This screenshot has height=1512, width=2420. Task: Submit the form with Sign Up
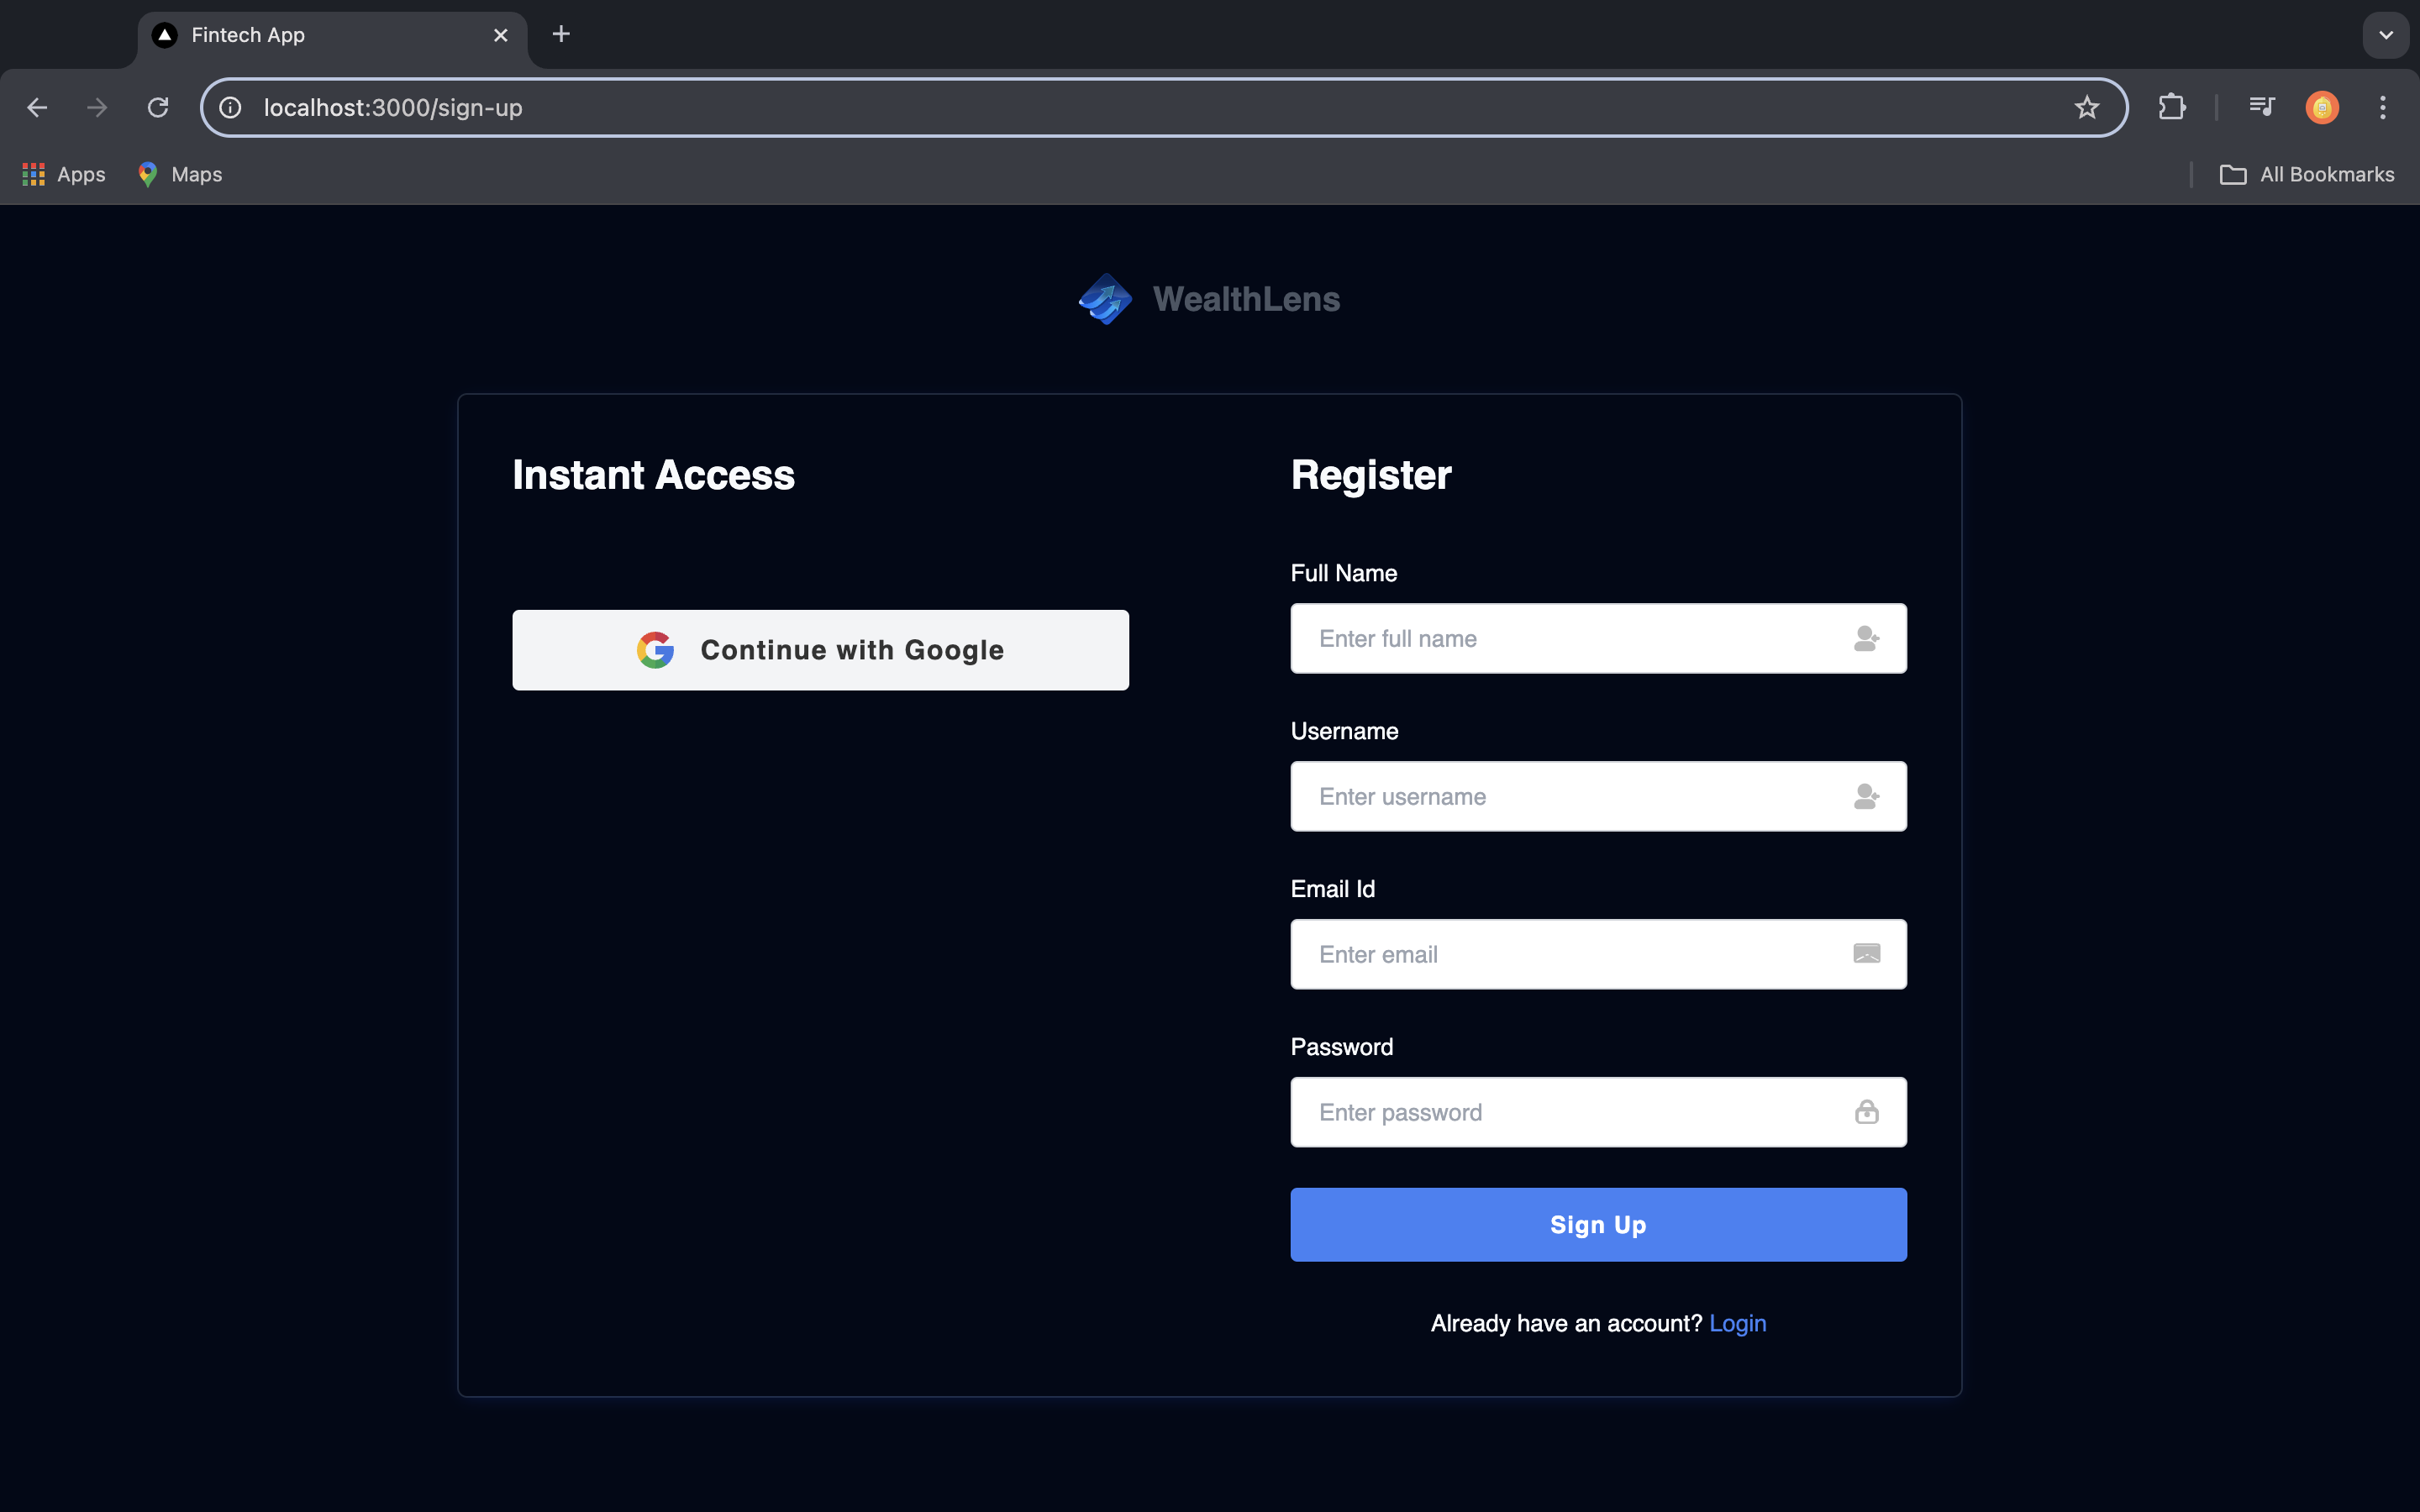pos(1598,1224)
